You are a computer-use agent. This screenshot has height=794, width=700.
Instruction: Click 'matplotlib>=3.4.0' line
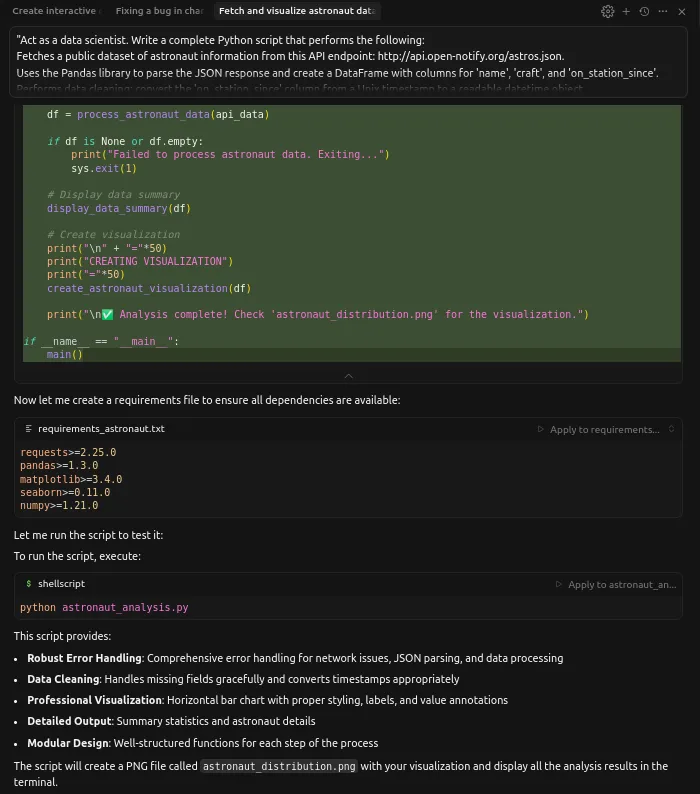(71, 479)
